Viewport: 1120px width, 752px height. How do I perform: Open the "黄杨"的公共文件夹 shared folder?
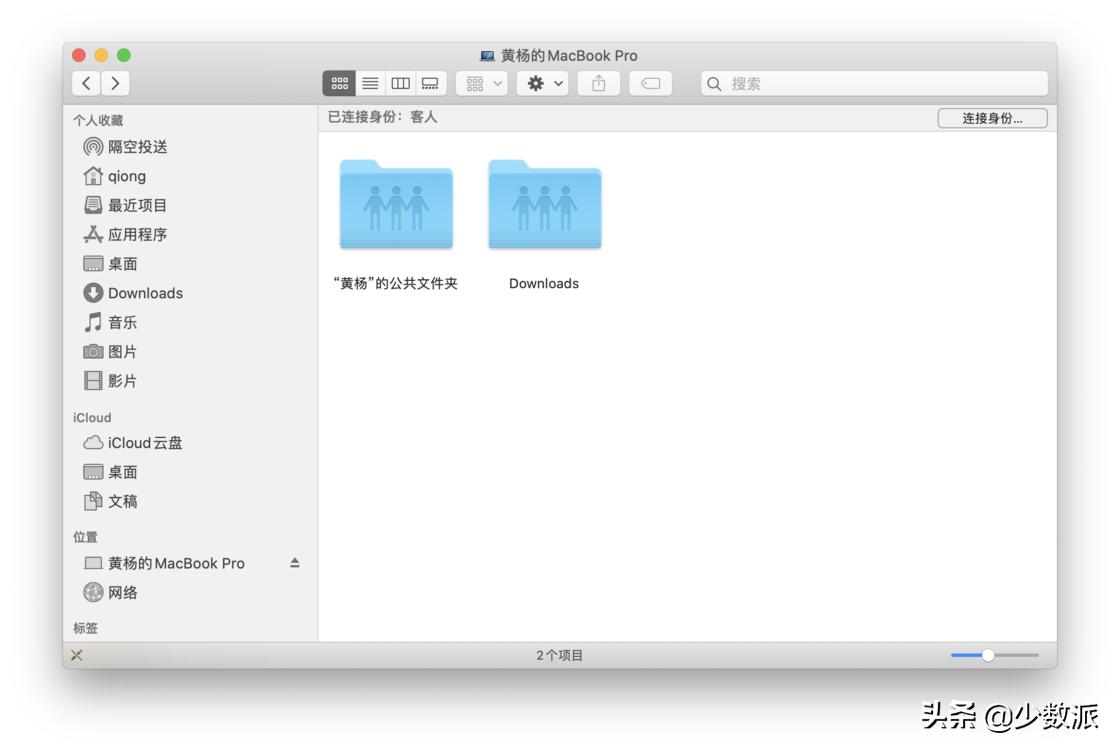click(x=396, y=205)
